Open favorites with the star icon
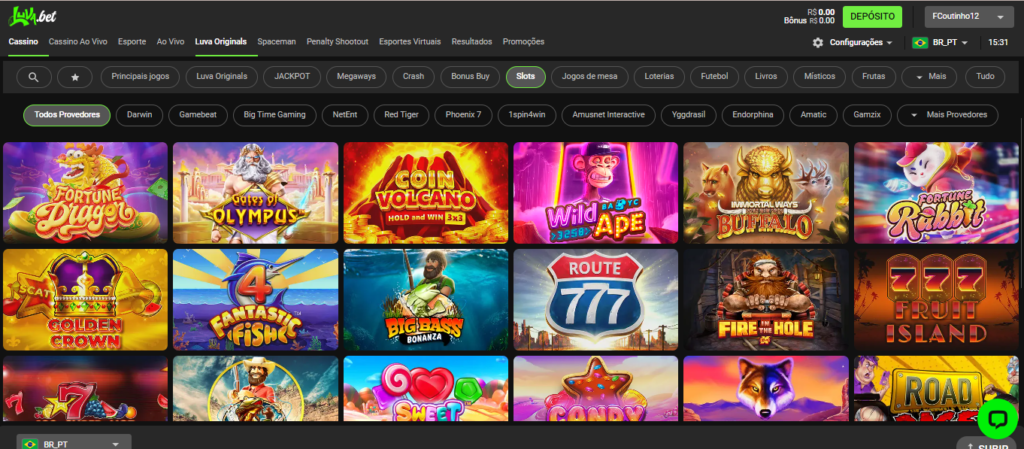The height and width of the screenshot is (449, 1024). click(75, 76)
